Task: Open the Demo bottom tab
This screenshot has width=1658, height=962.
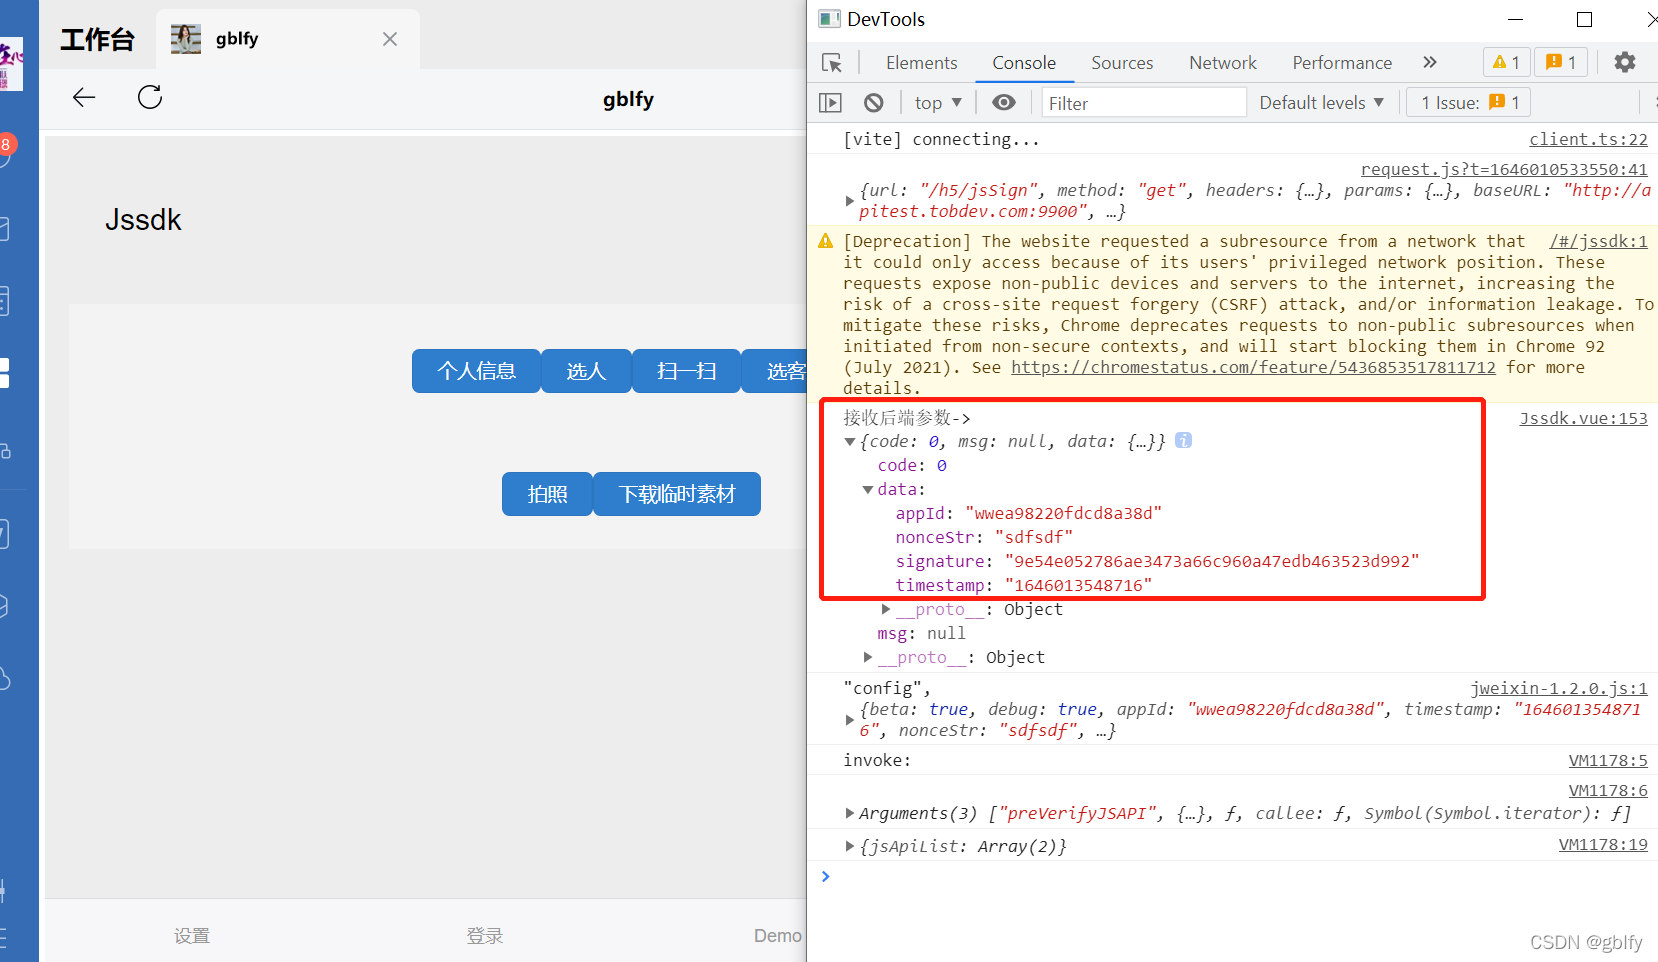Action: click(x=778, y=936)
